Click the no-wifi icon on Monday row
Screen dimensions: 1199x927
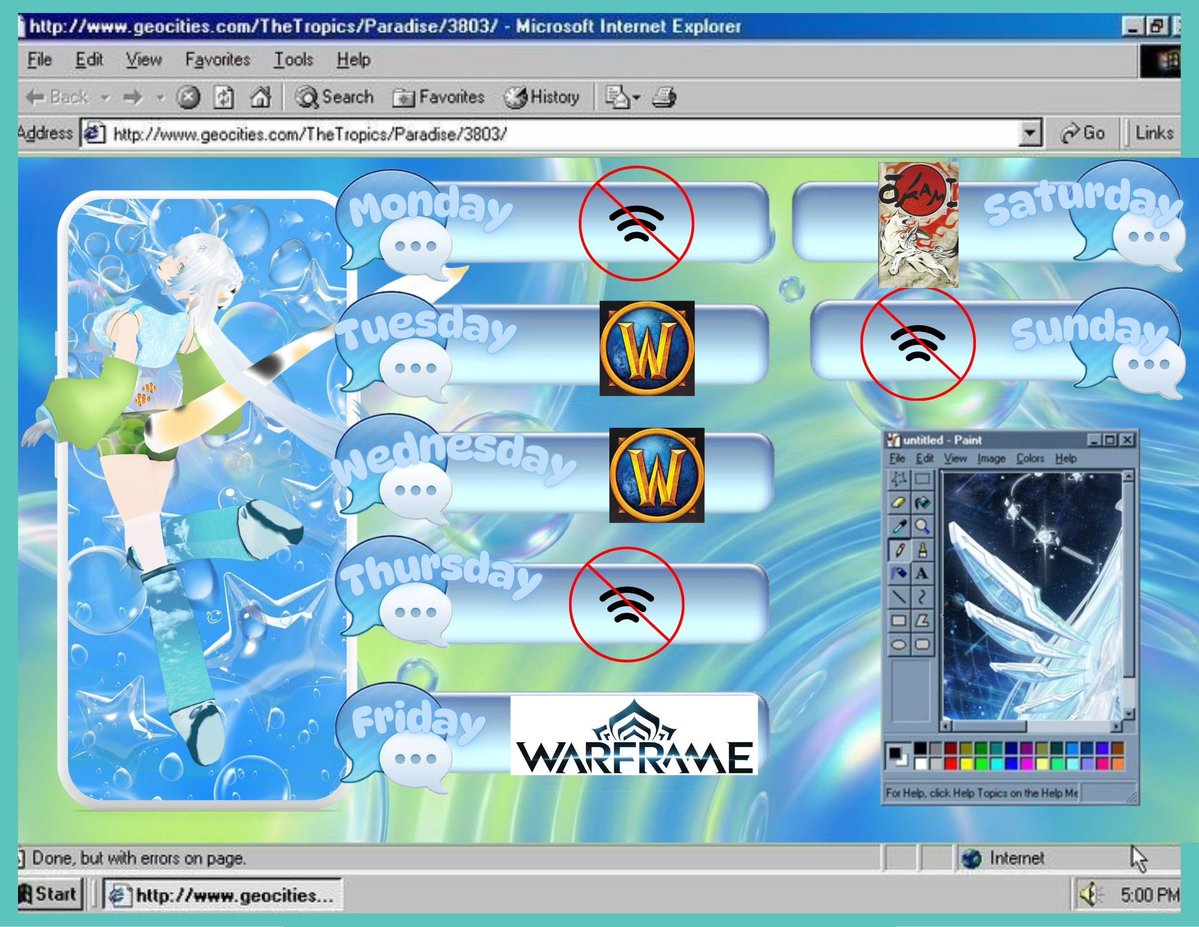pos(636,223)
